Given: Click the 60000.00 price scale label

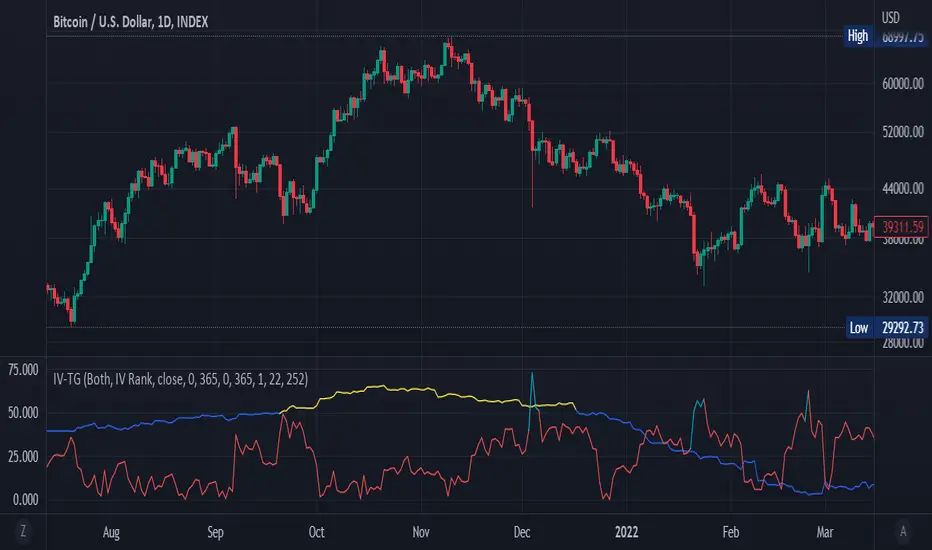Looking at the screenshot, I should coord(904,84).
